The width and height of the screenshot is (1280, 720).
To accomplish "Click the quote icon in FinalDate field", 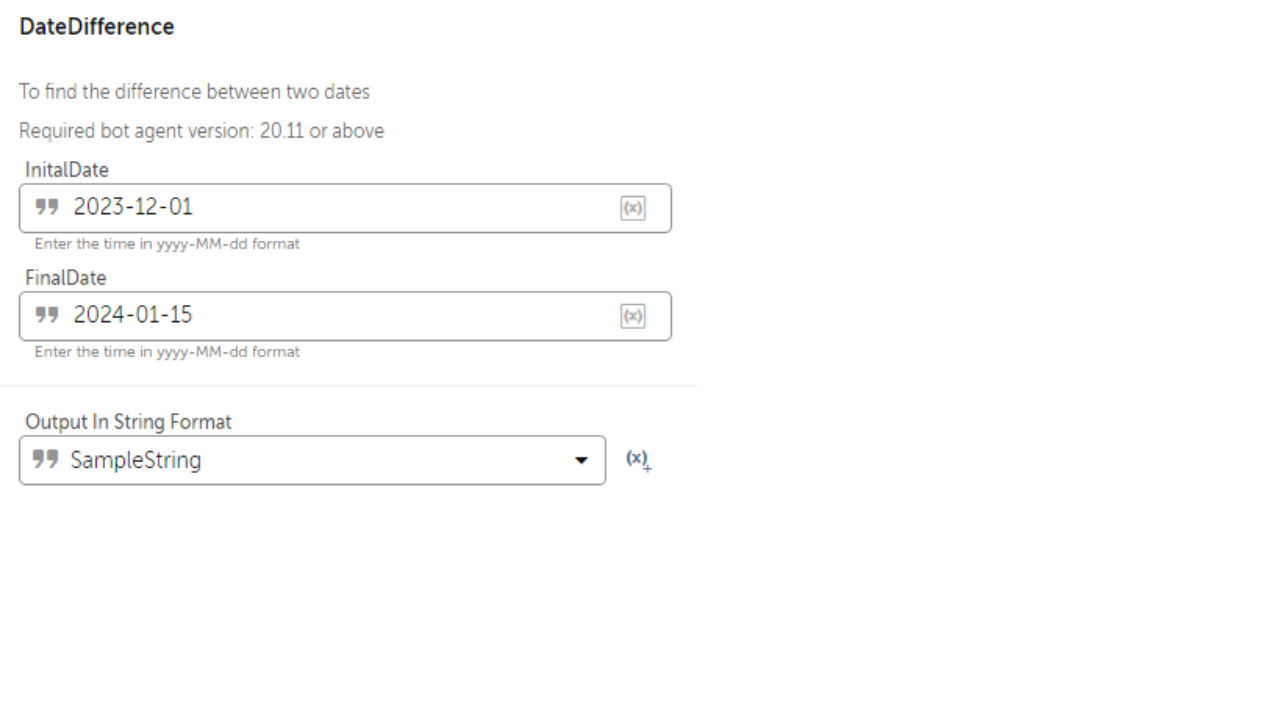I will tap(47, 315).
